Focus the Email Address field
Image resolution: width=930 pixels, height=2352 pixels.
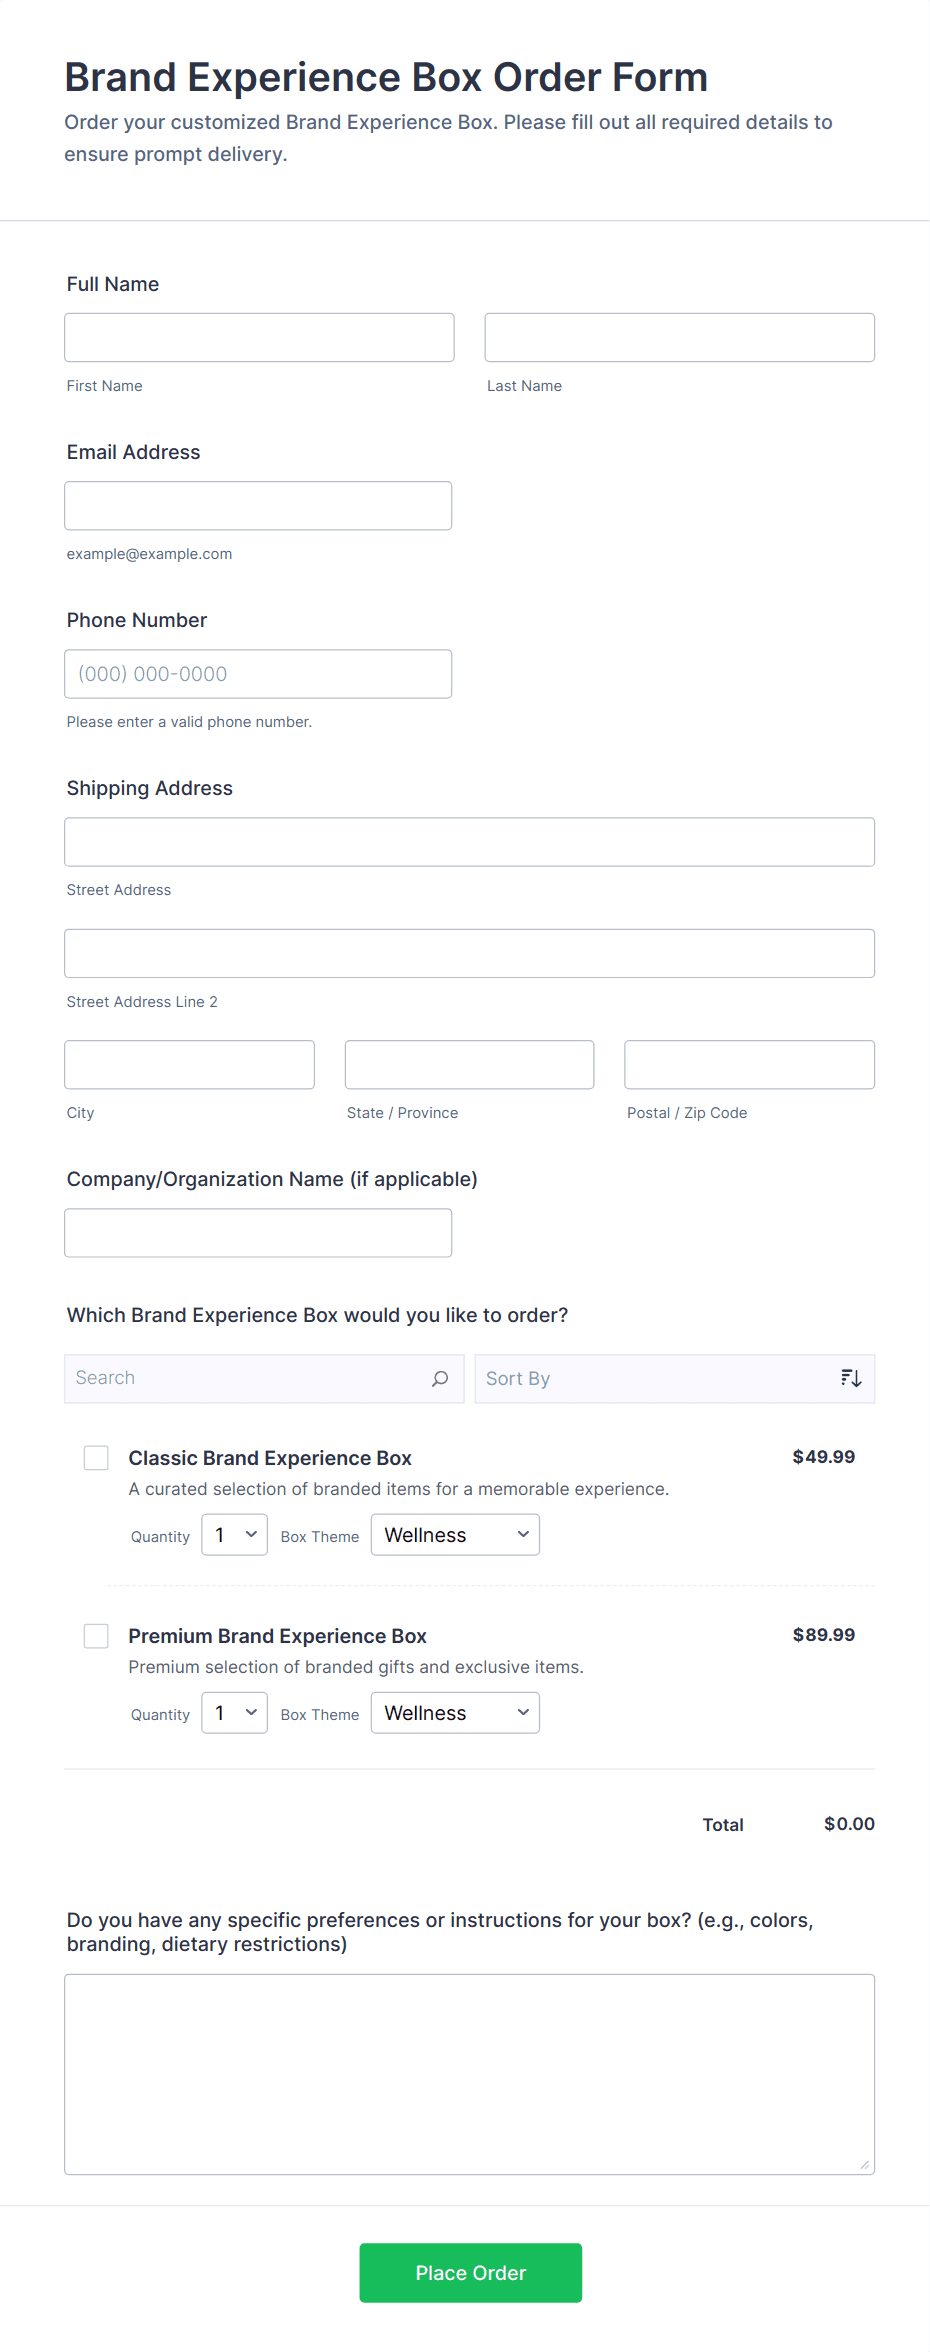point(258,506)
